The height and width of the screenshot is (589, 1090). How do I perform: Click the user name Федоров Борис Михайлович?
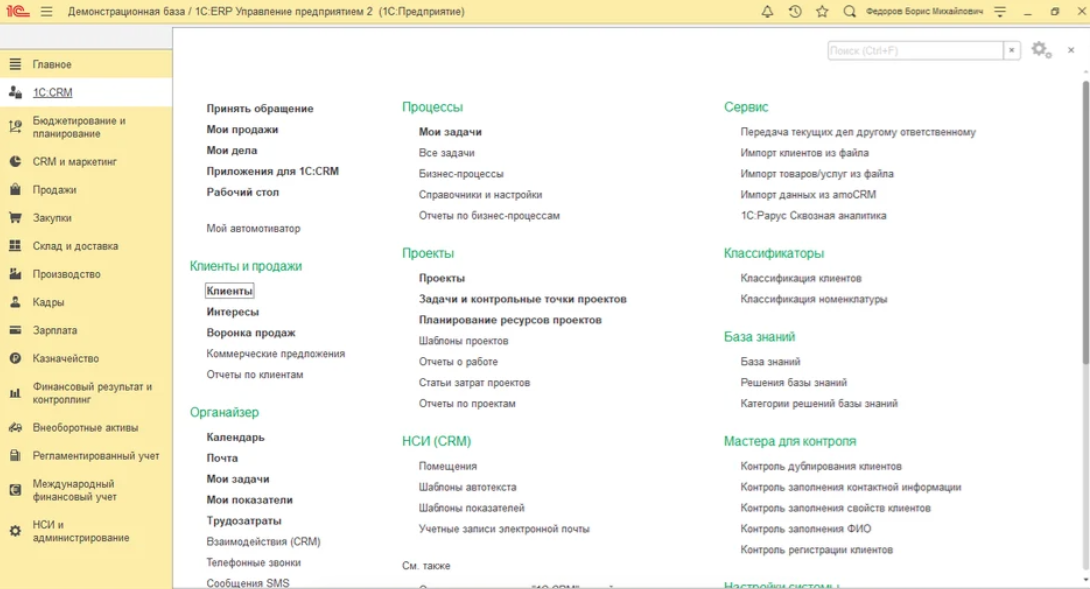coord(924,11)
